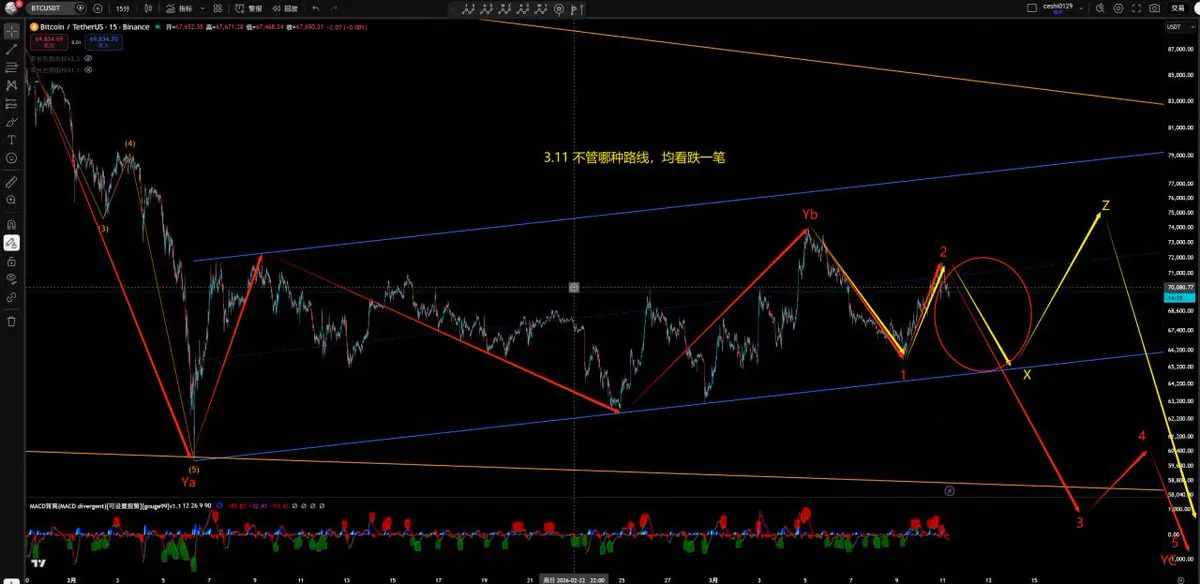Click the undo arrow

315,8
